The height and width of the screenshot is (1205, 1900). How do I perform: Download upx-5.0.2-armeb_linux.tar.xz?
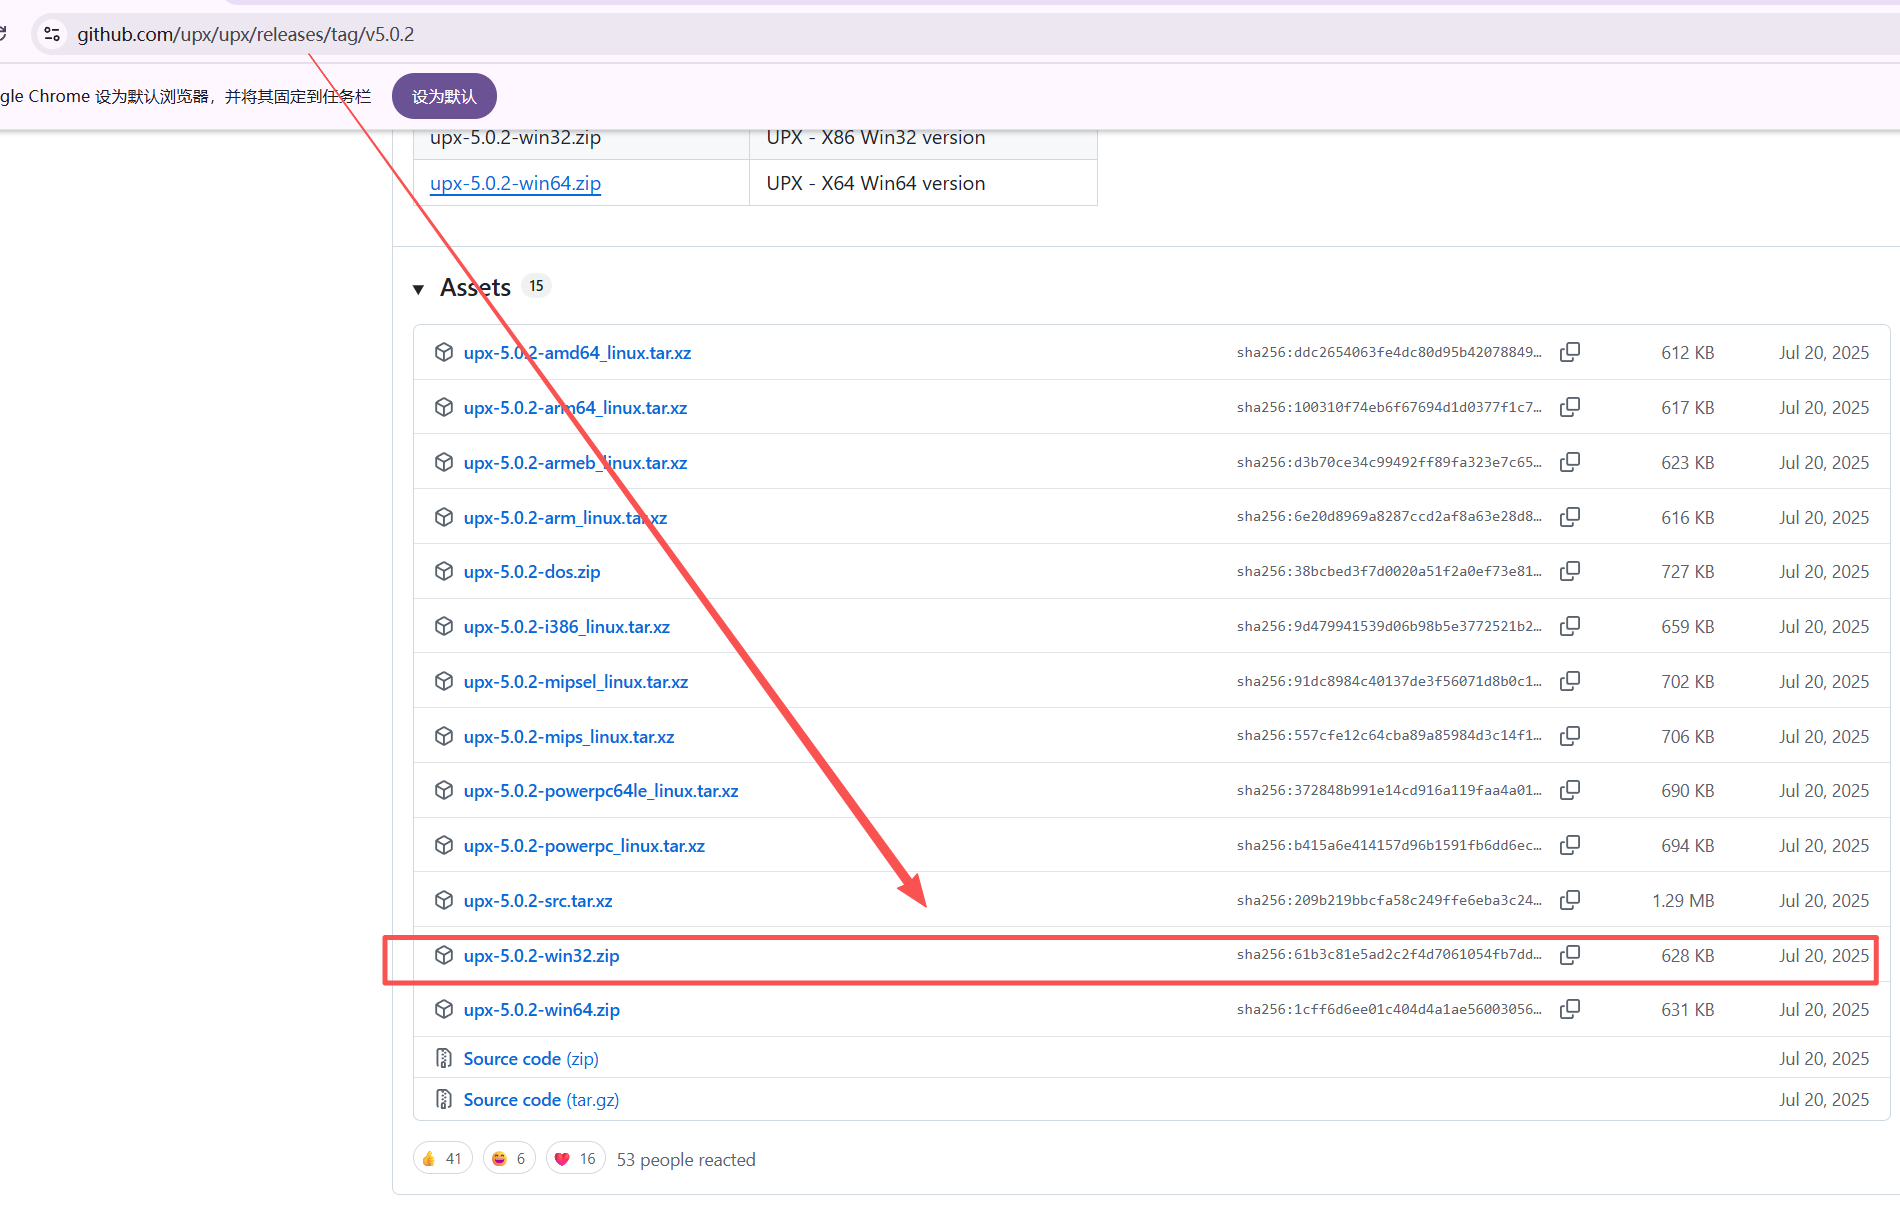click(x=575, y=463)
